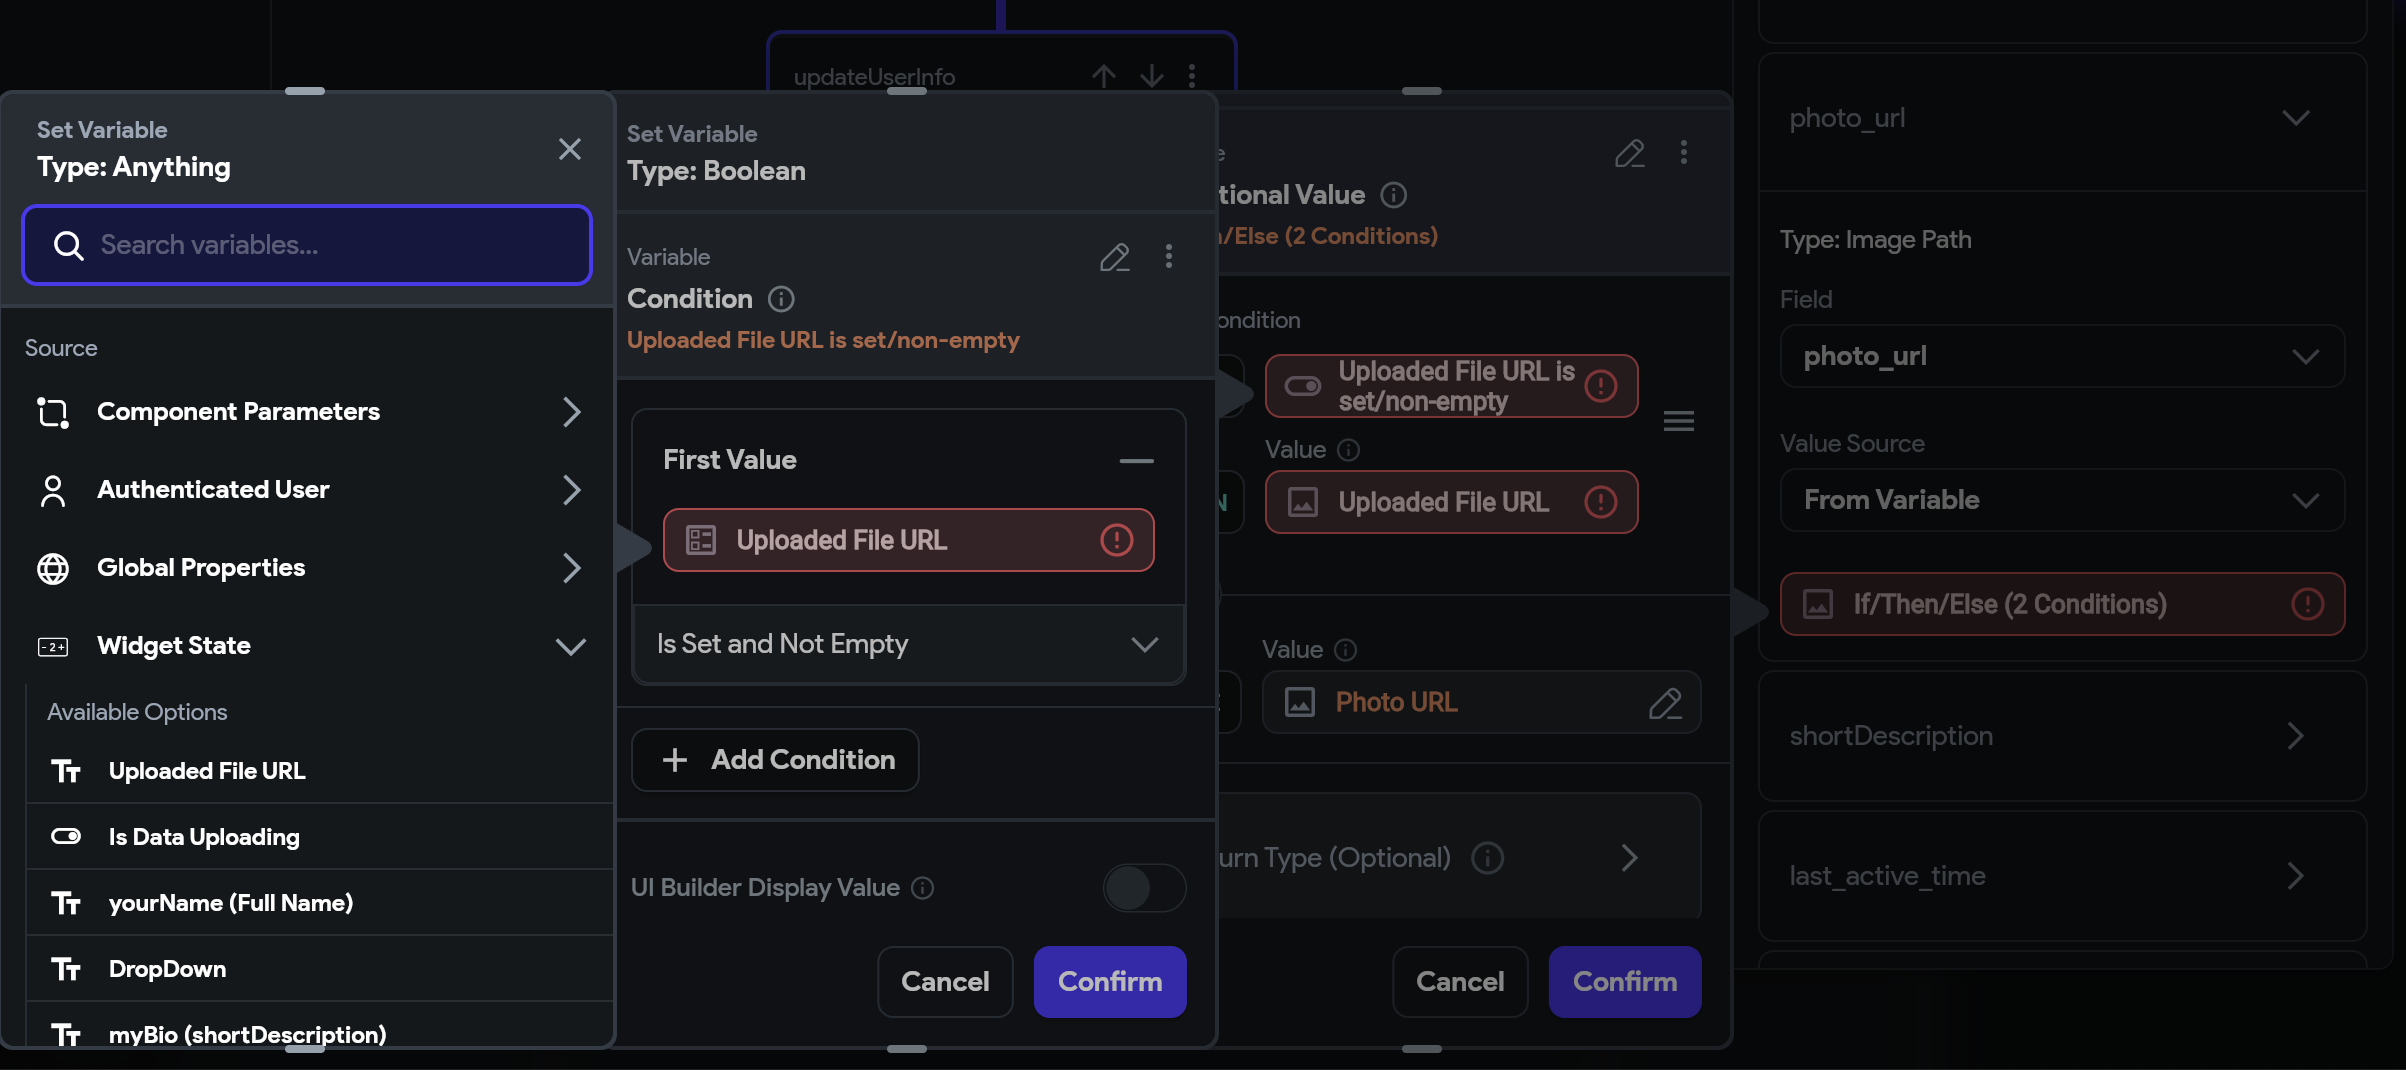Click the move-down arrow on updateUserInfo
The height and width of the screenshot is (1070, 2406).
coord(1152,76)
